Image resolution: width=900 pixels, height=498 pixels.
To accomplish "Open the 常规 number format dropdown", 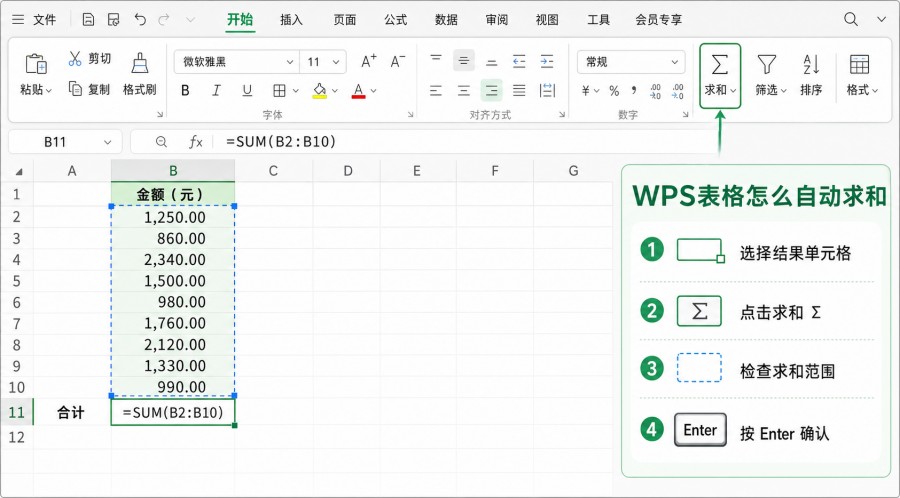I will click(631, 62).
